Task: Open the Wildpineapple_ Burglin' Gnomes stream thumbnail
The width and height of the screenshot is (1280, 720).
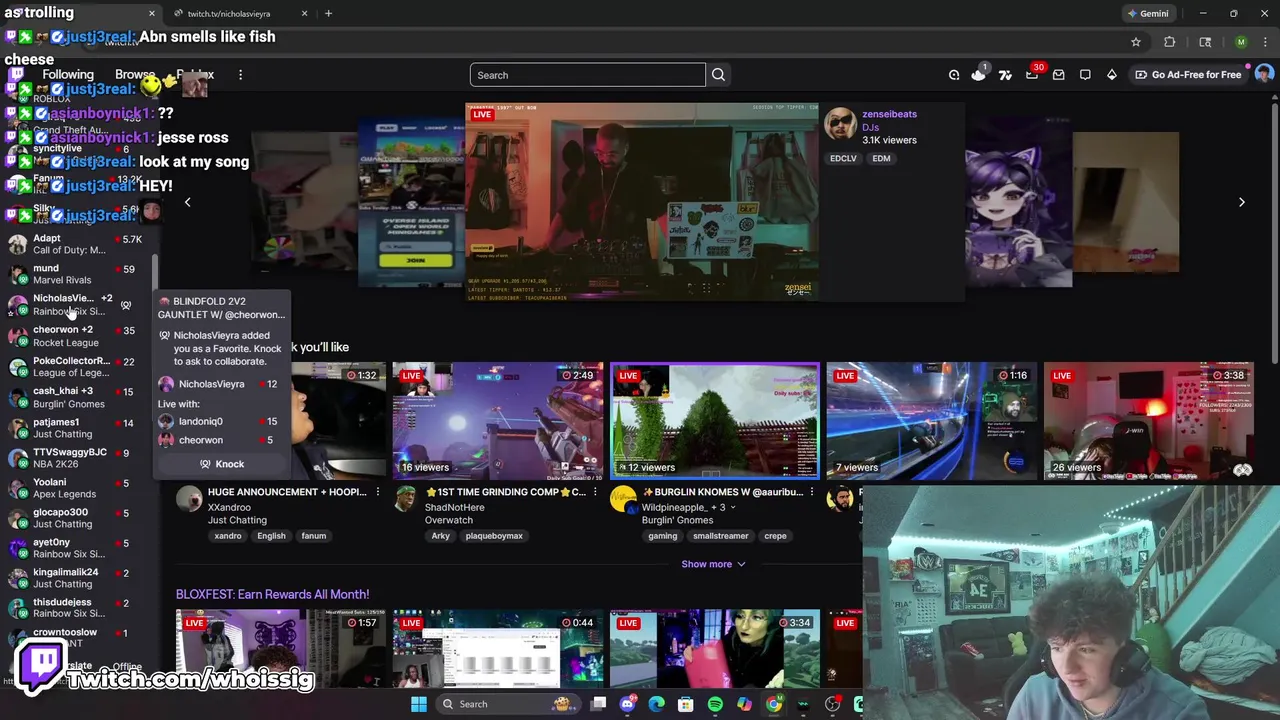Action: [715, 421]
